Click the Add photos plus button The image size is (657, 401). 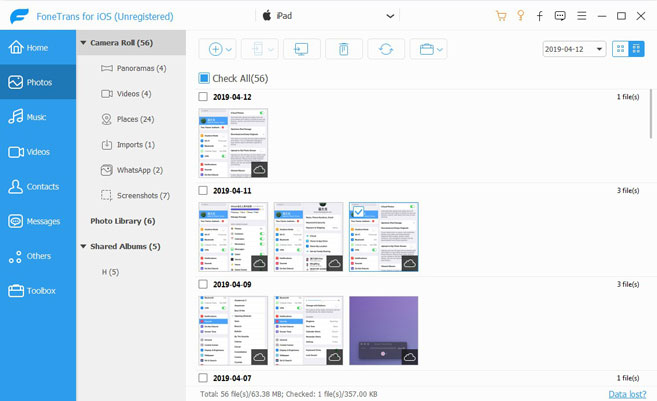point(216,49)
